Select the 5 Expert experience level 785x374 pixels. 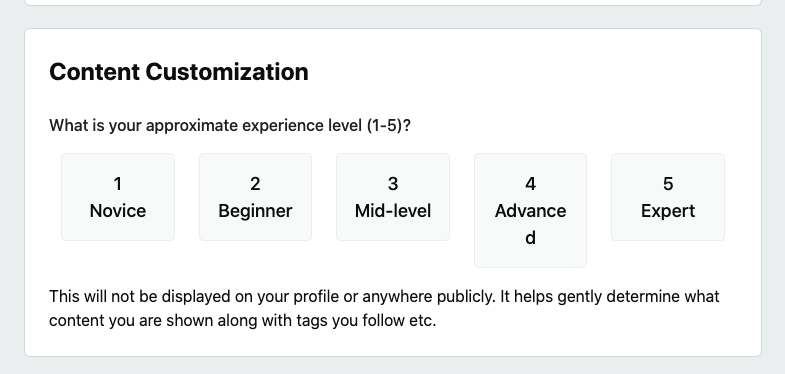pyautogui.click(x=668, y=197)
